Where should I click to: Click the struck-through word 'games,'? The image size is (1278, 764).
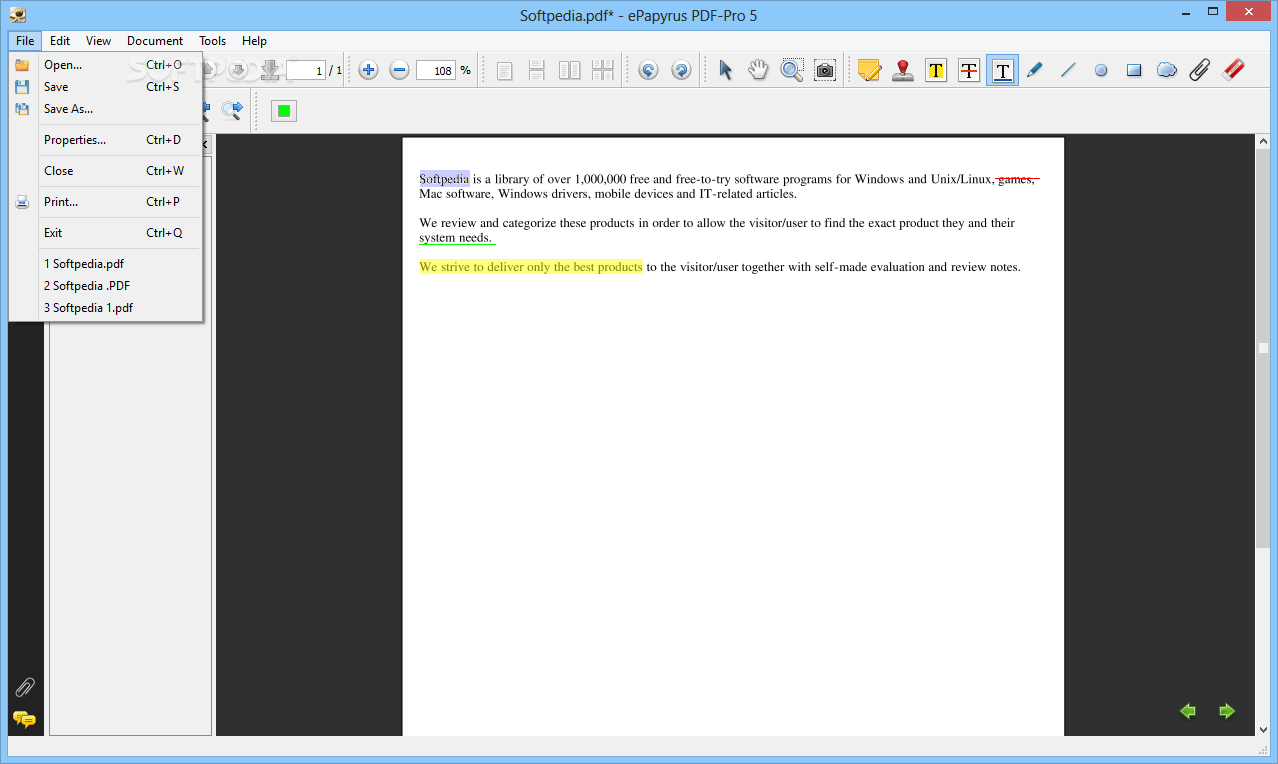click(x=1017, y=179)
